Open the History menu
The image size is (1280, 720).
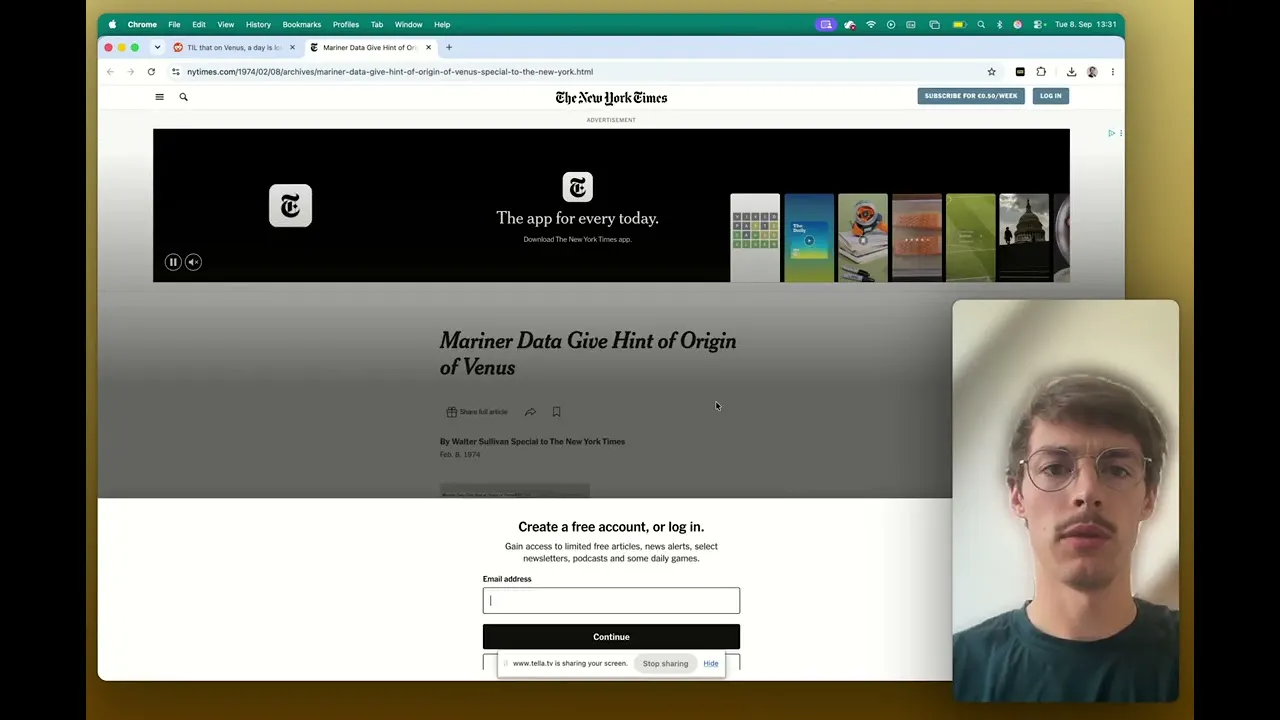click(x=258, y=24)
